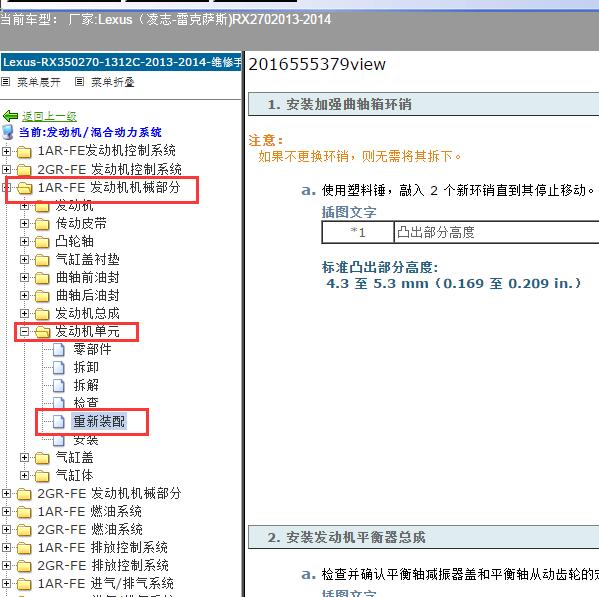Expand 1AR-FE 进气/排气系统 node

coord(6,584)
